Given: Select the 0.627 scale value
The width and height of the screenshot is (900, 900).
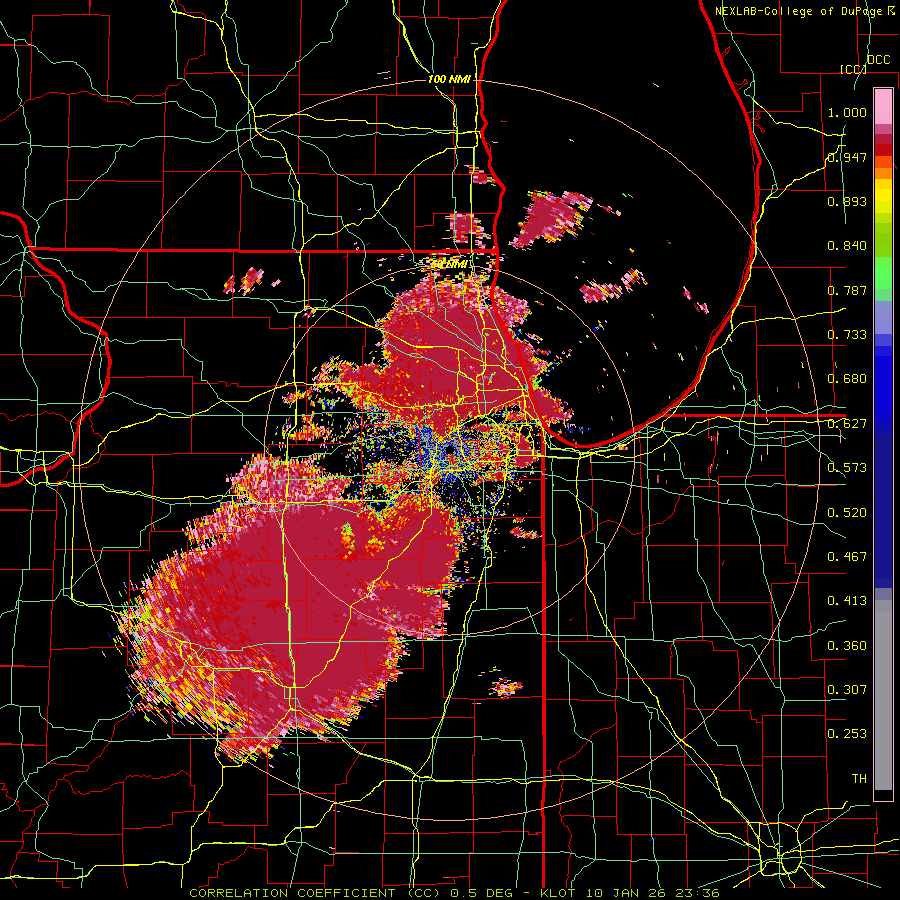Looking at the screenshot, I should [x=847, y=424].
